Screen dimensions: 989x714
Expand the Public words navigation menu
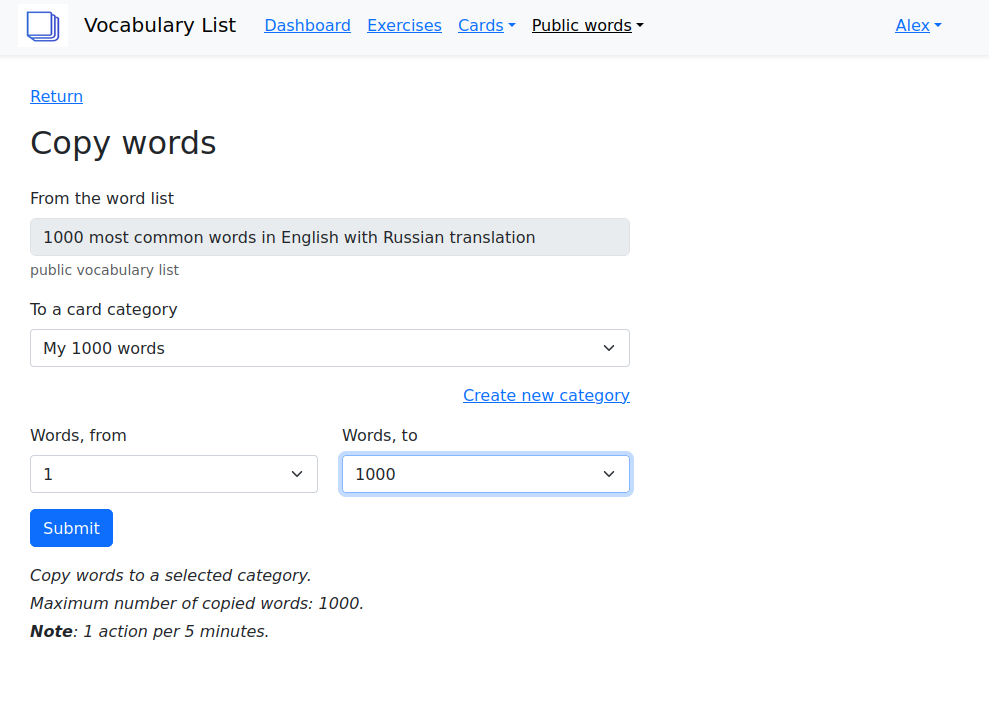(x=587, y=26)
